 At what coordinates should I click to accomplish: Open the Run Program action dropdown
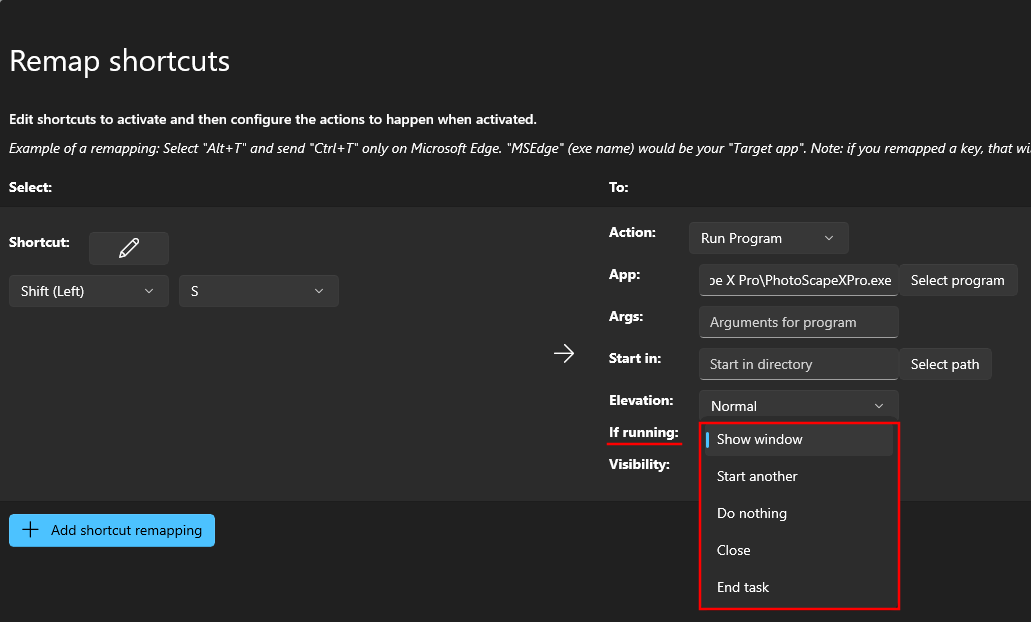point(769,238)
